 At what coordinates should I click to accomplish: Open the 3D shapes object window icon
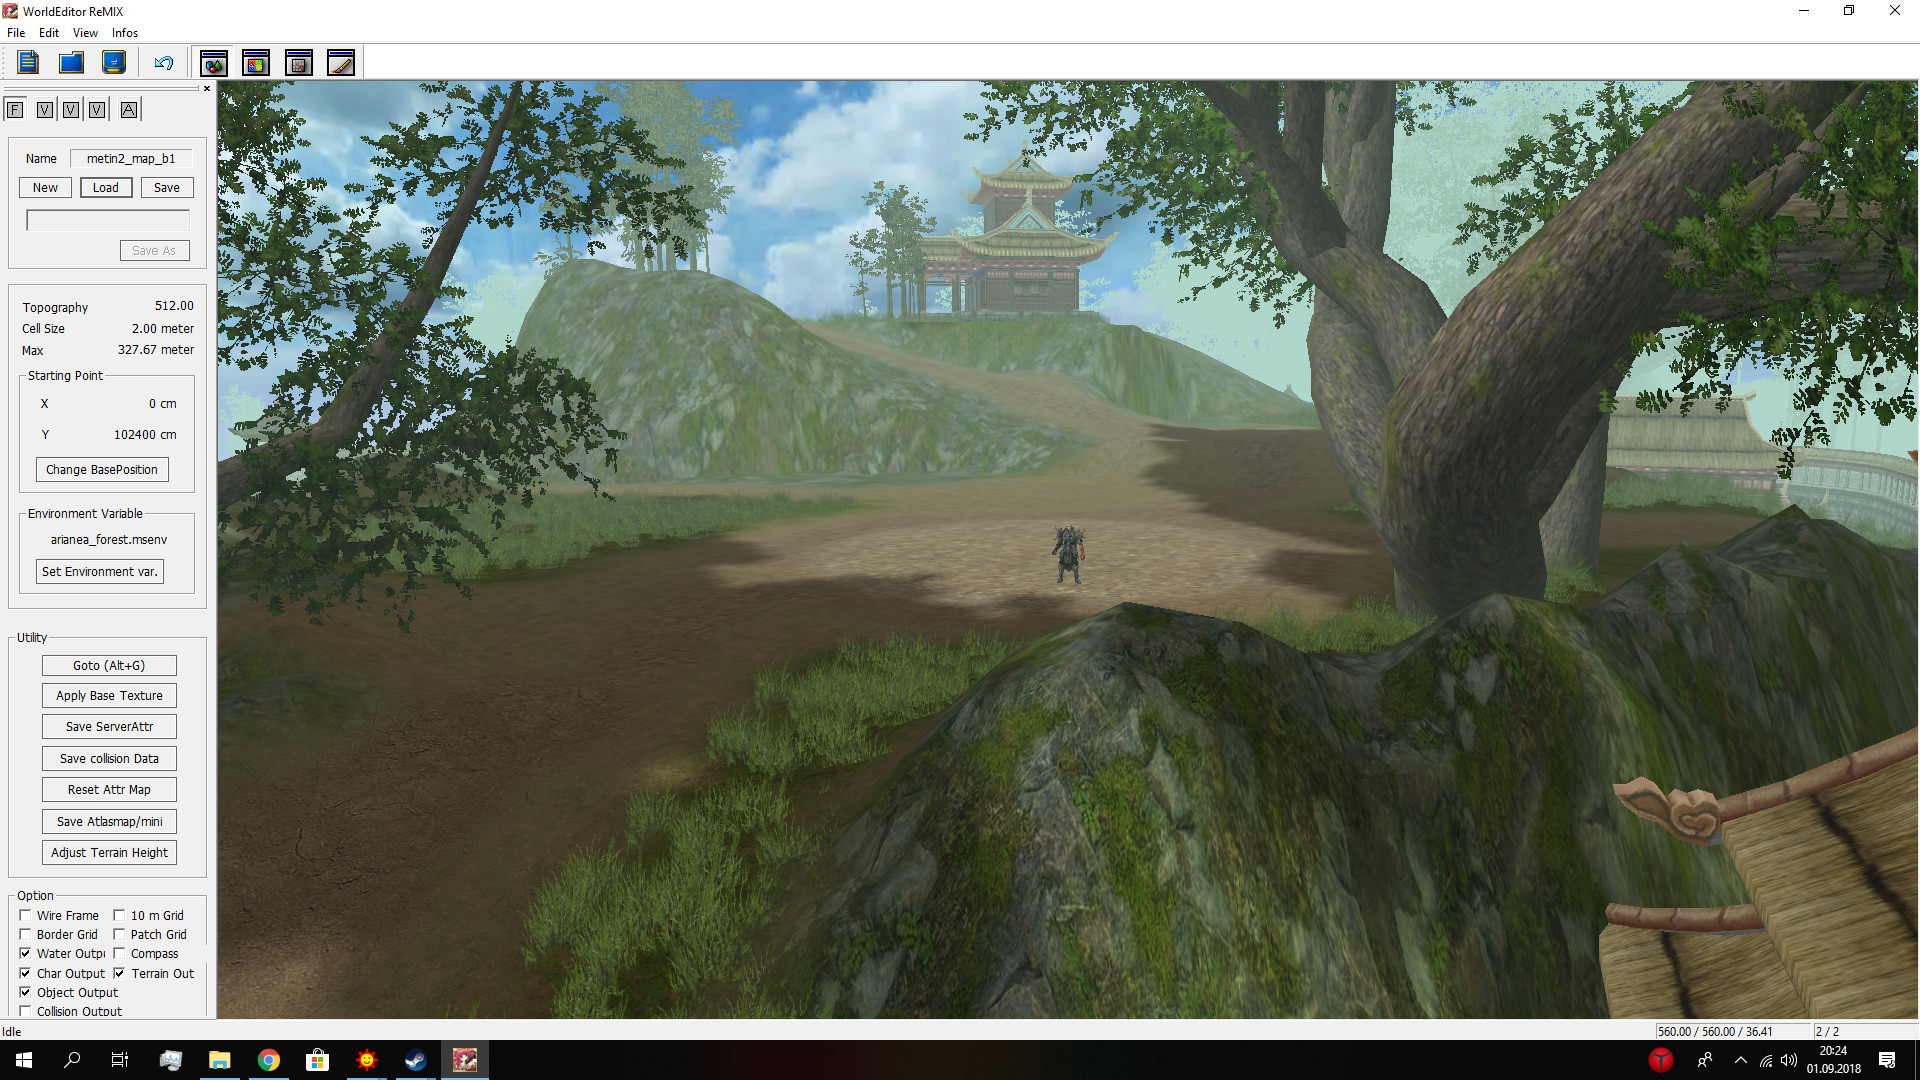pos(214,63)
